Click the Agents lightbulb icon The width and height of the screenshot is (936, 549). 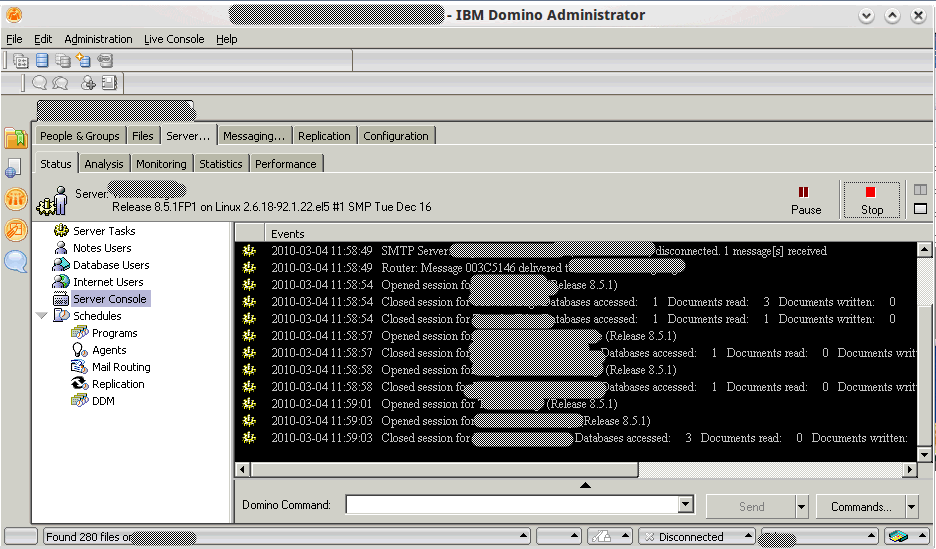(79, 350)
